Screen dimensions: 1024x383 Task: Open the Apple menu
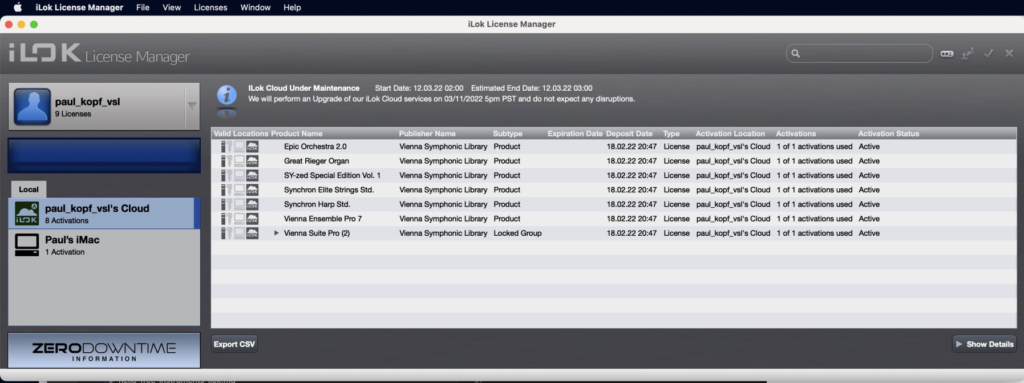[x=18, y=8]
